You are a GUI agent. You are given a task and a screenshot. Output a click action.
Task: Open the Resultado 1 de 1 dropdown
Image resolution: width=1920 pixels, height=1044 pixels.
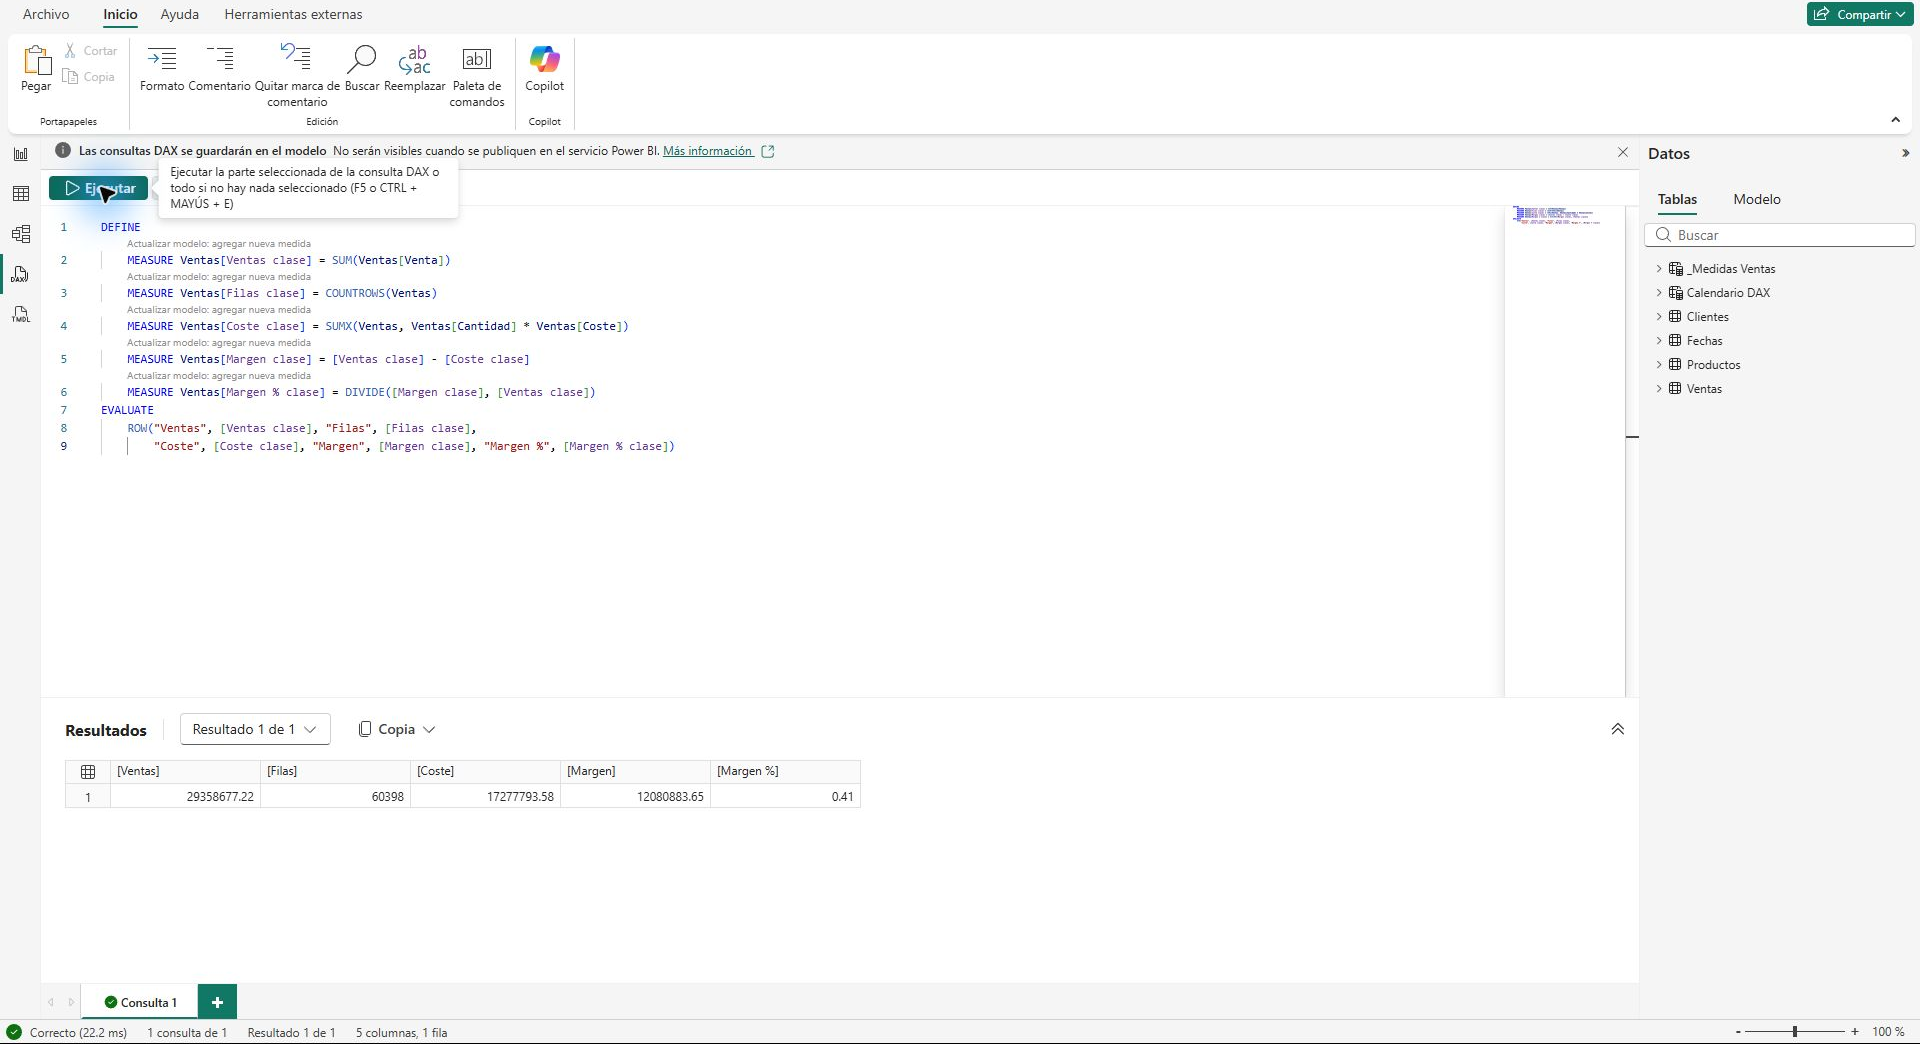click(x=255, y=729)
